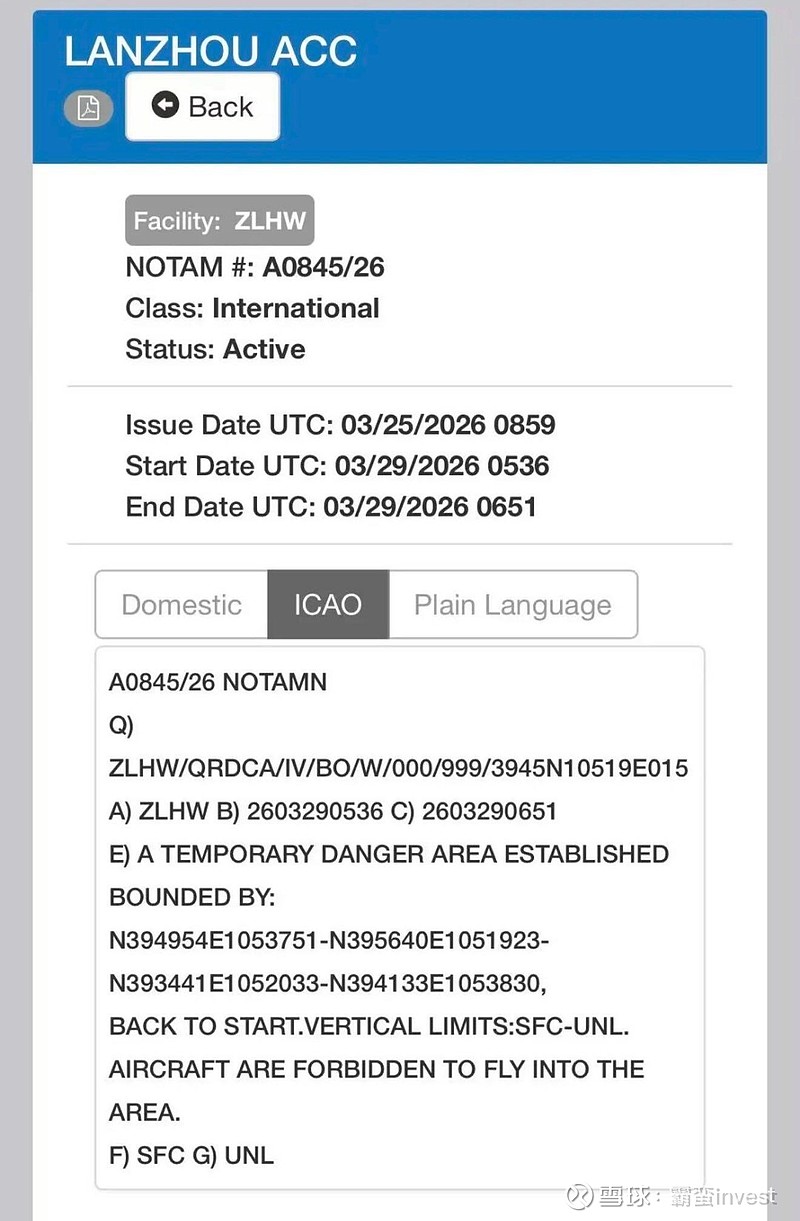
Task: Click the back arrow icon
Action: click(165, 106)
